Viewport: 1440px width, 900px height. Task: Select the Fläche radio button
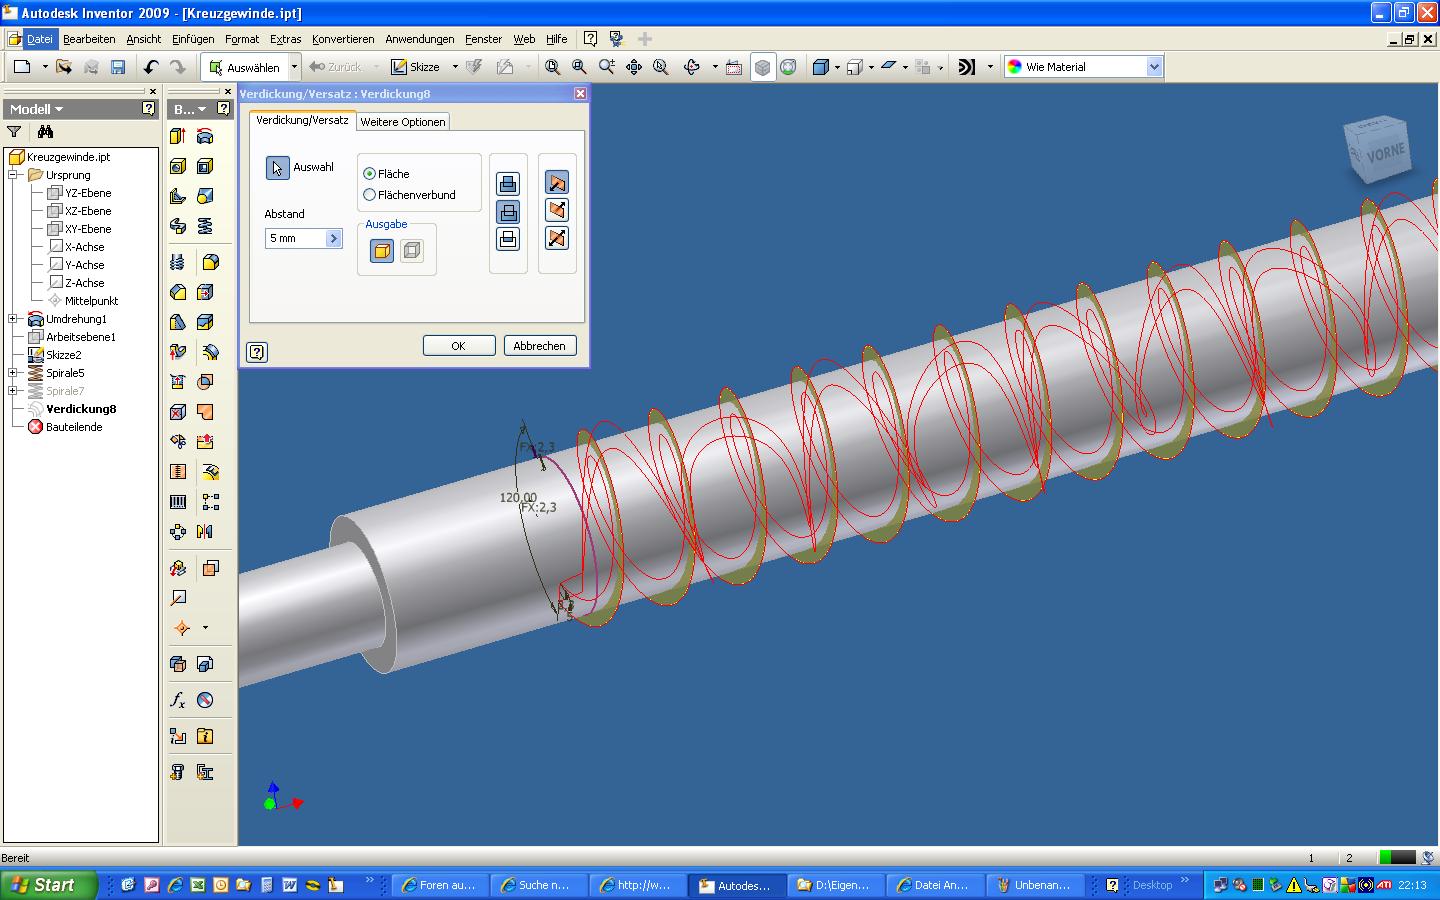coord(370,174)
